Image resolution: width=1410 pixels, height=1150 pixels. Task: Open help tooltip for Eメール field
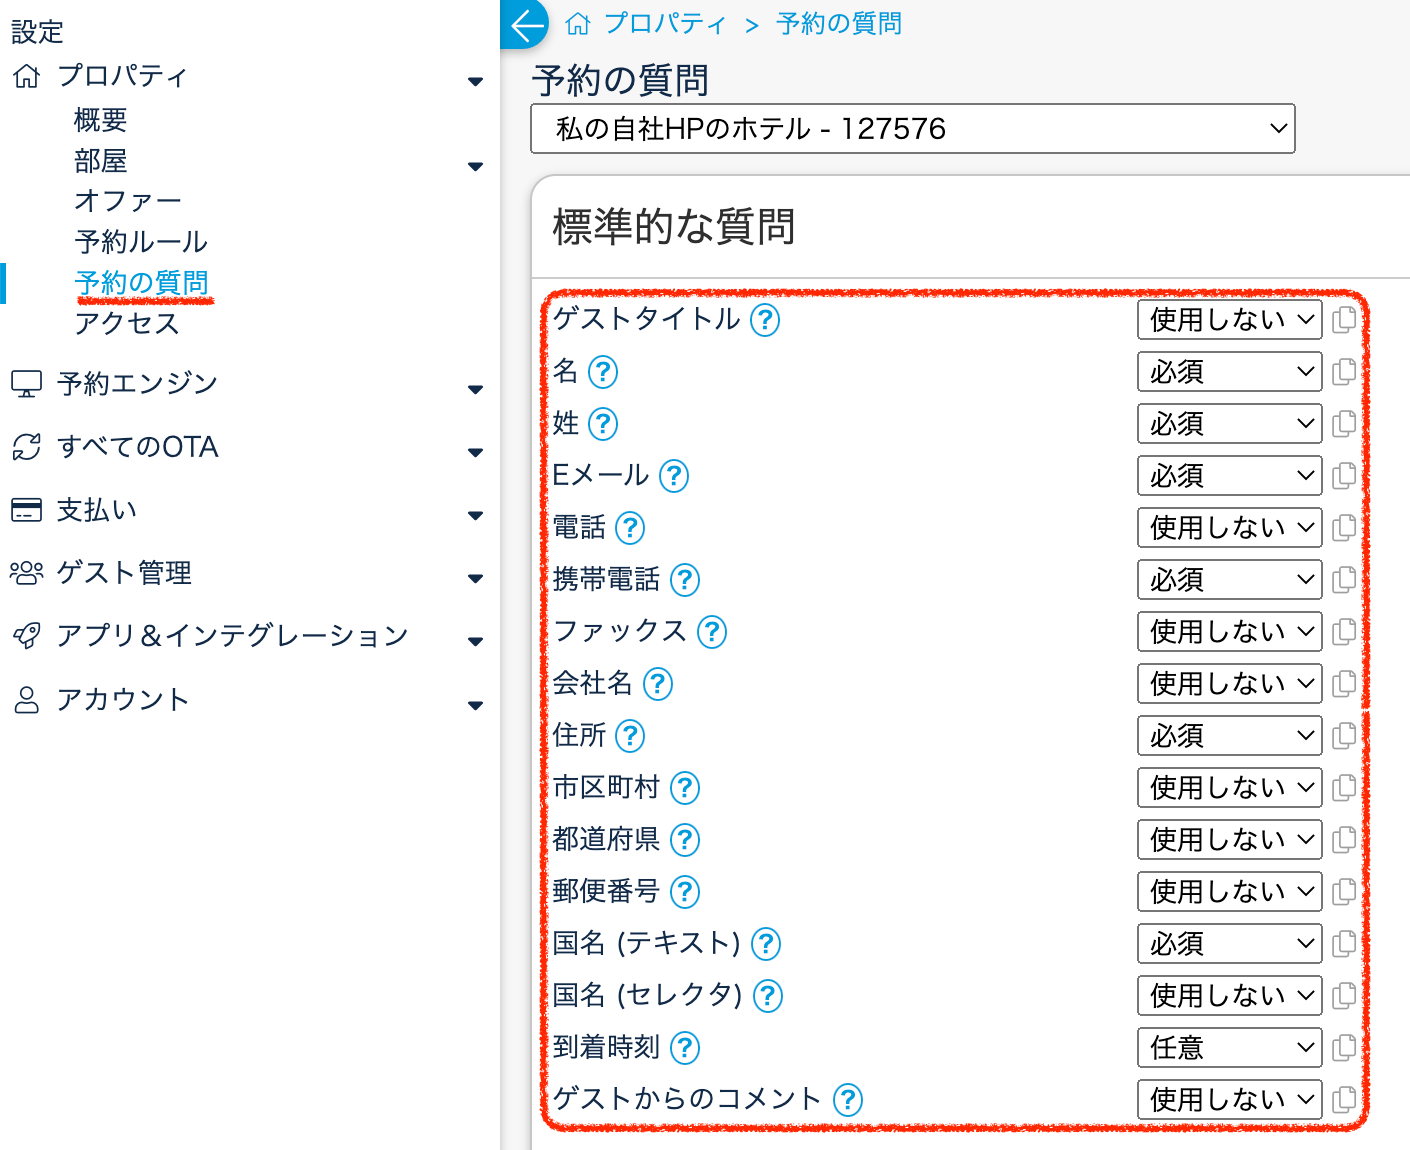pos(674,476)
